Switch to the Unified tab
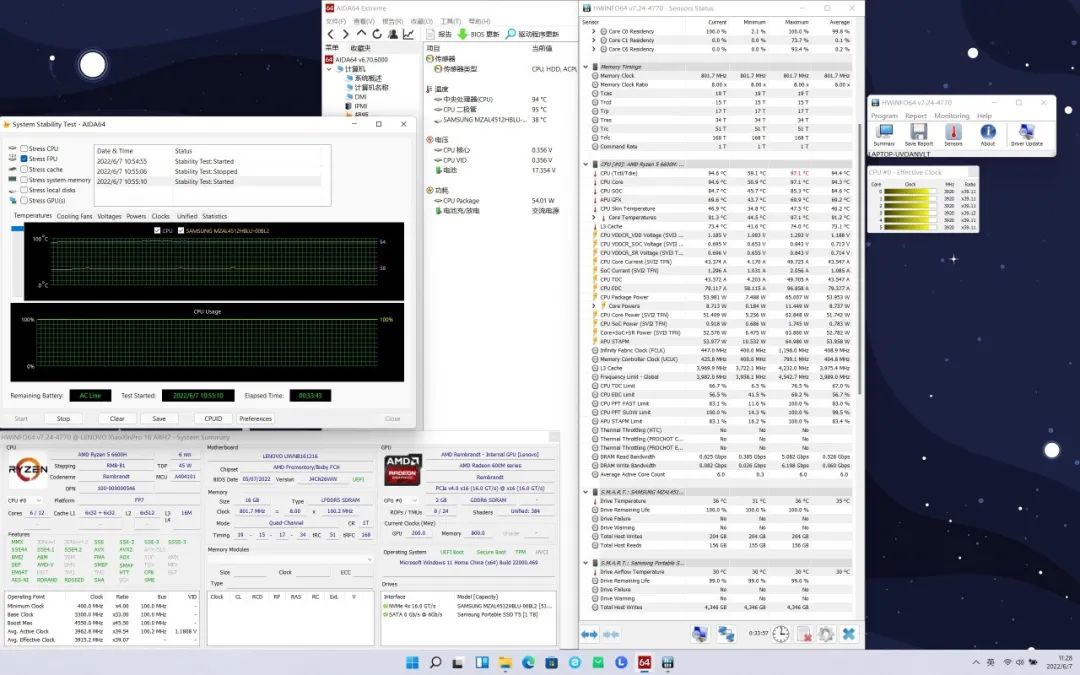This screenshot has height=675, width=1080. coord(187,216)
